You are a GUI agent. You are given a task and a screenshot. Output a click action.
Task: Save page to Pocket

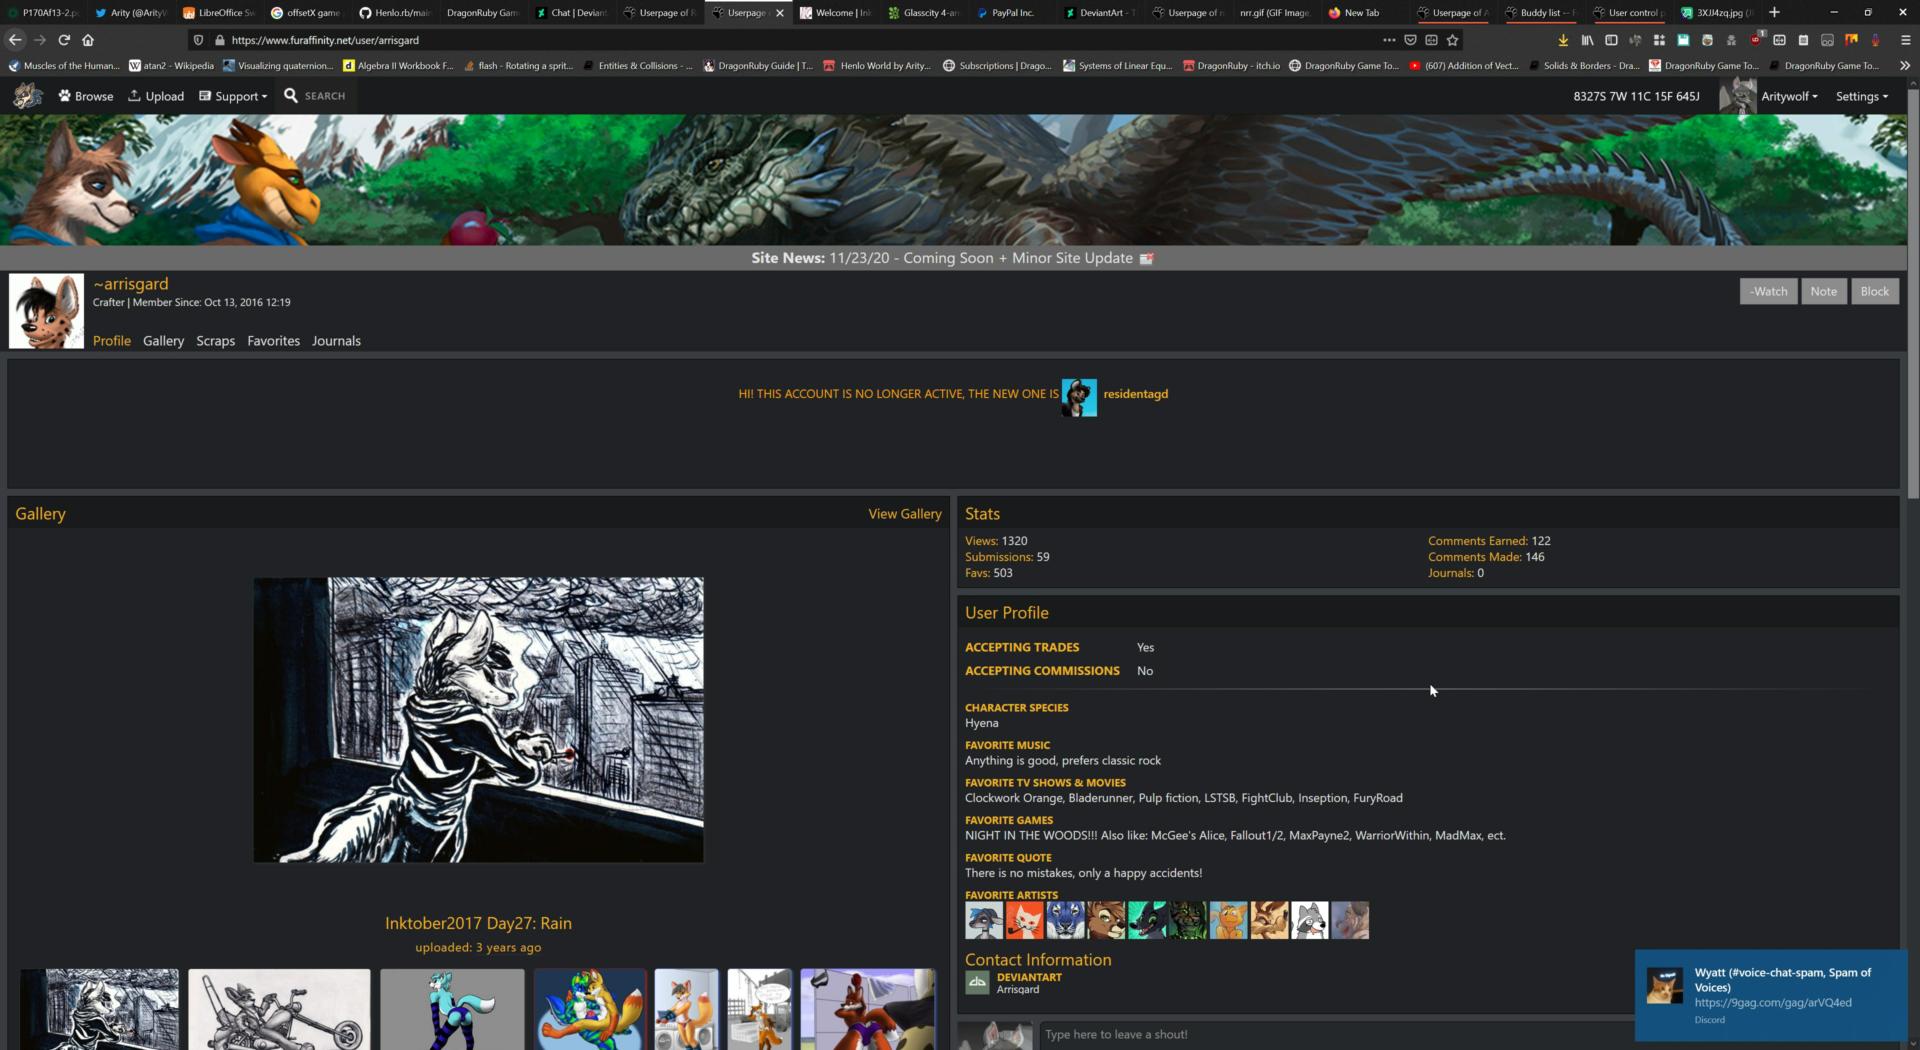click(1410, 40)
